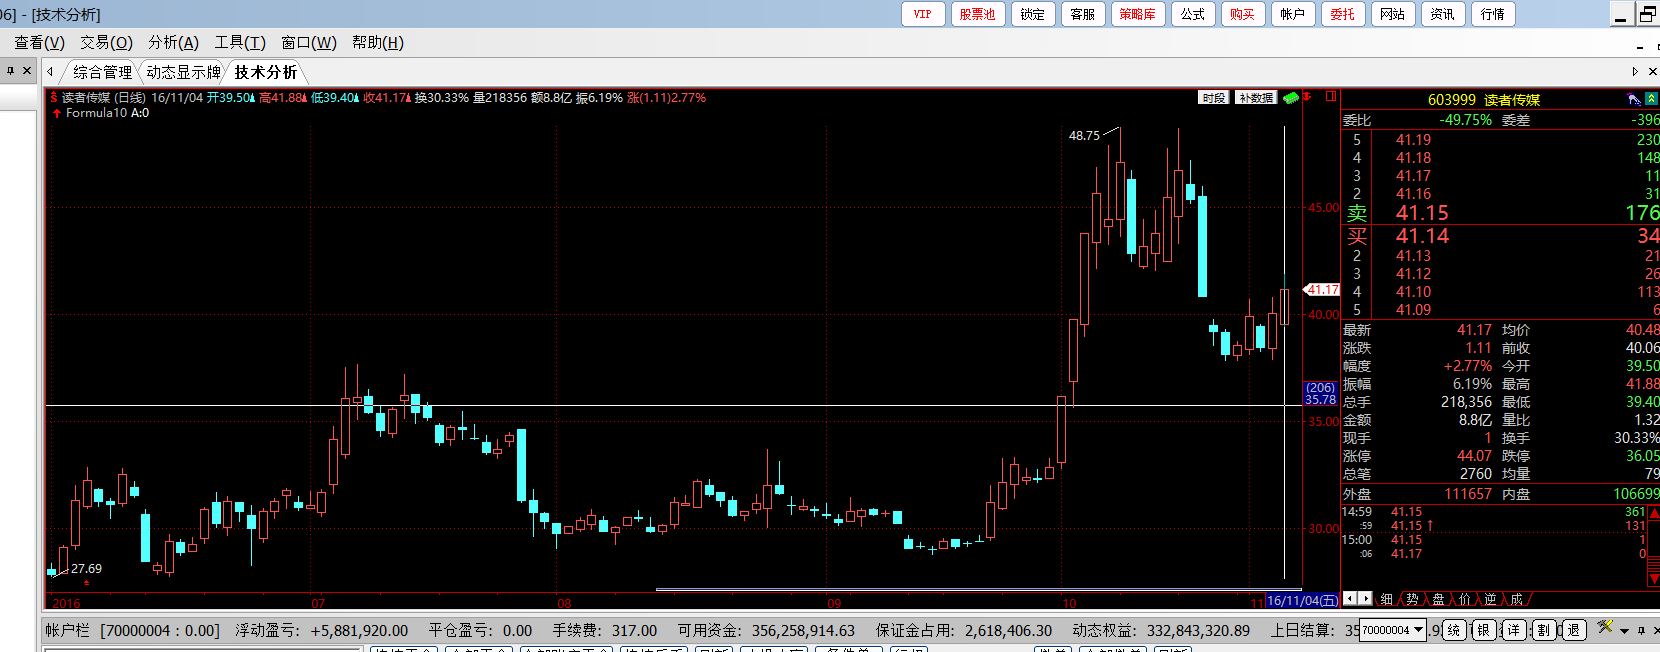Toggle the 时段 button on chart
The image size is (1660, 652).
pyautogui.click(x=1214, y=98)
